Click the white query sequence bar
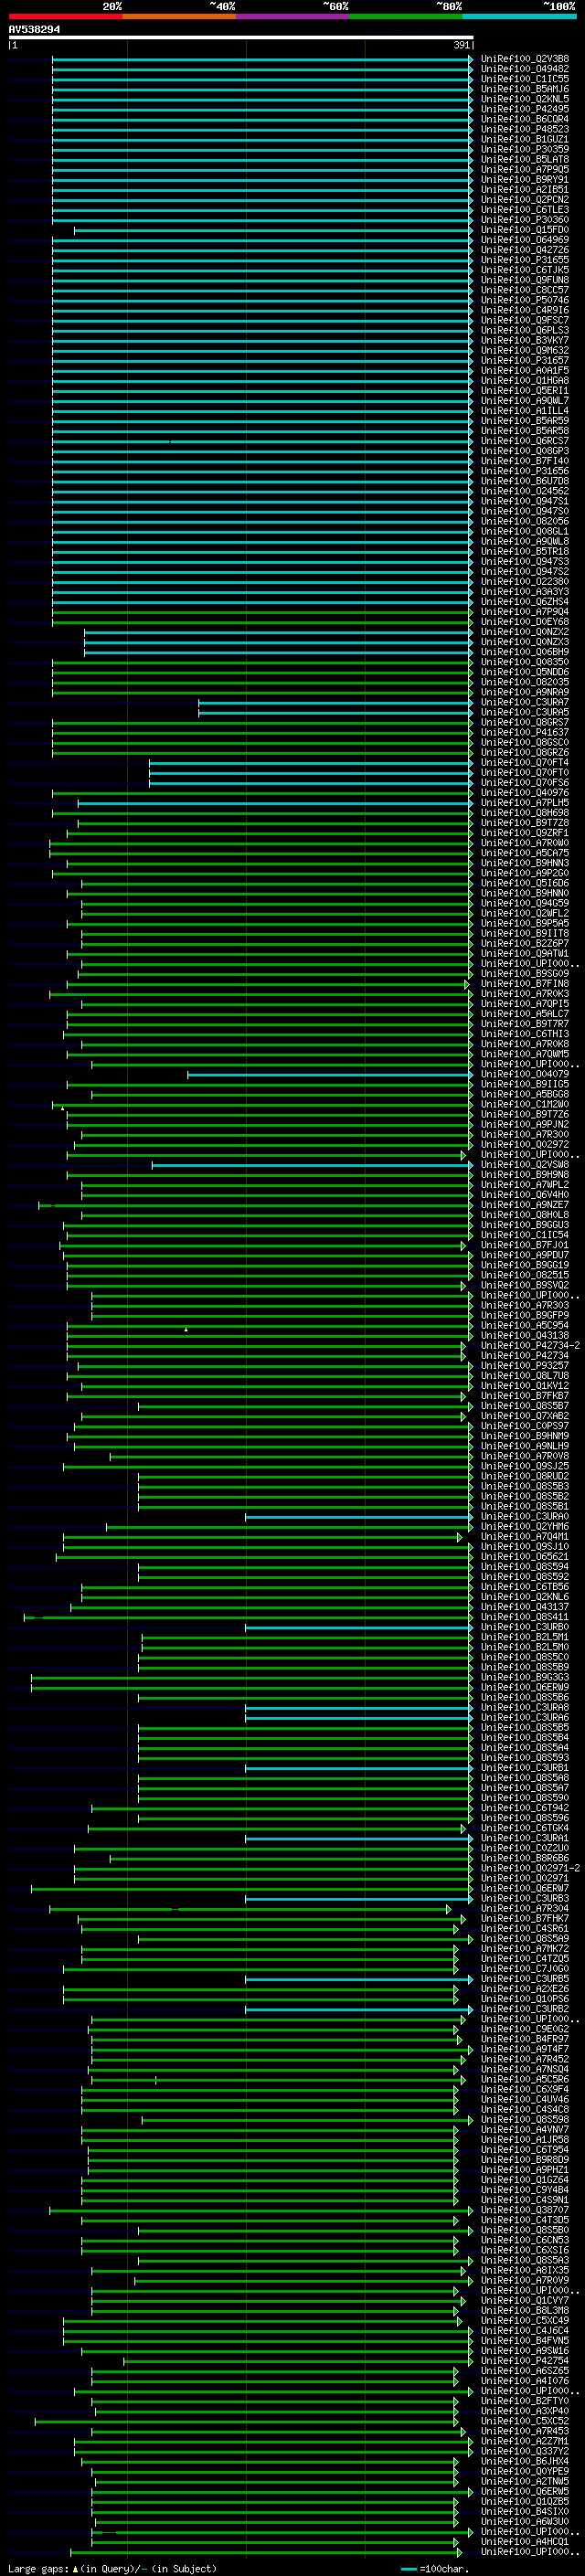 click(241, 38)
